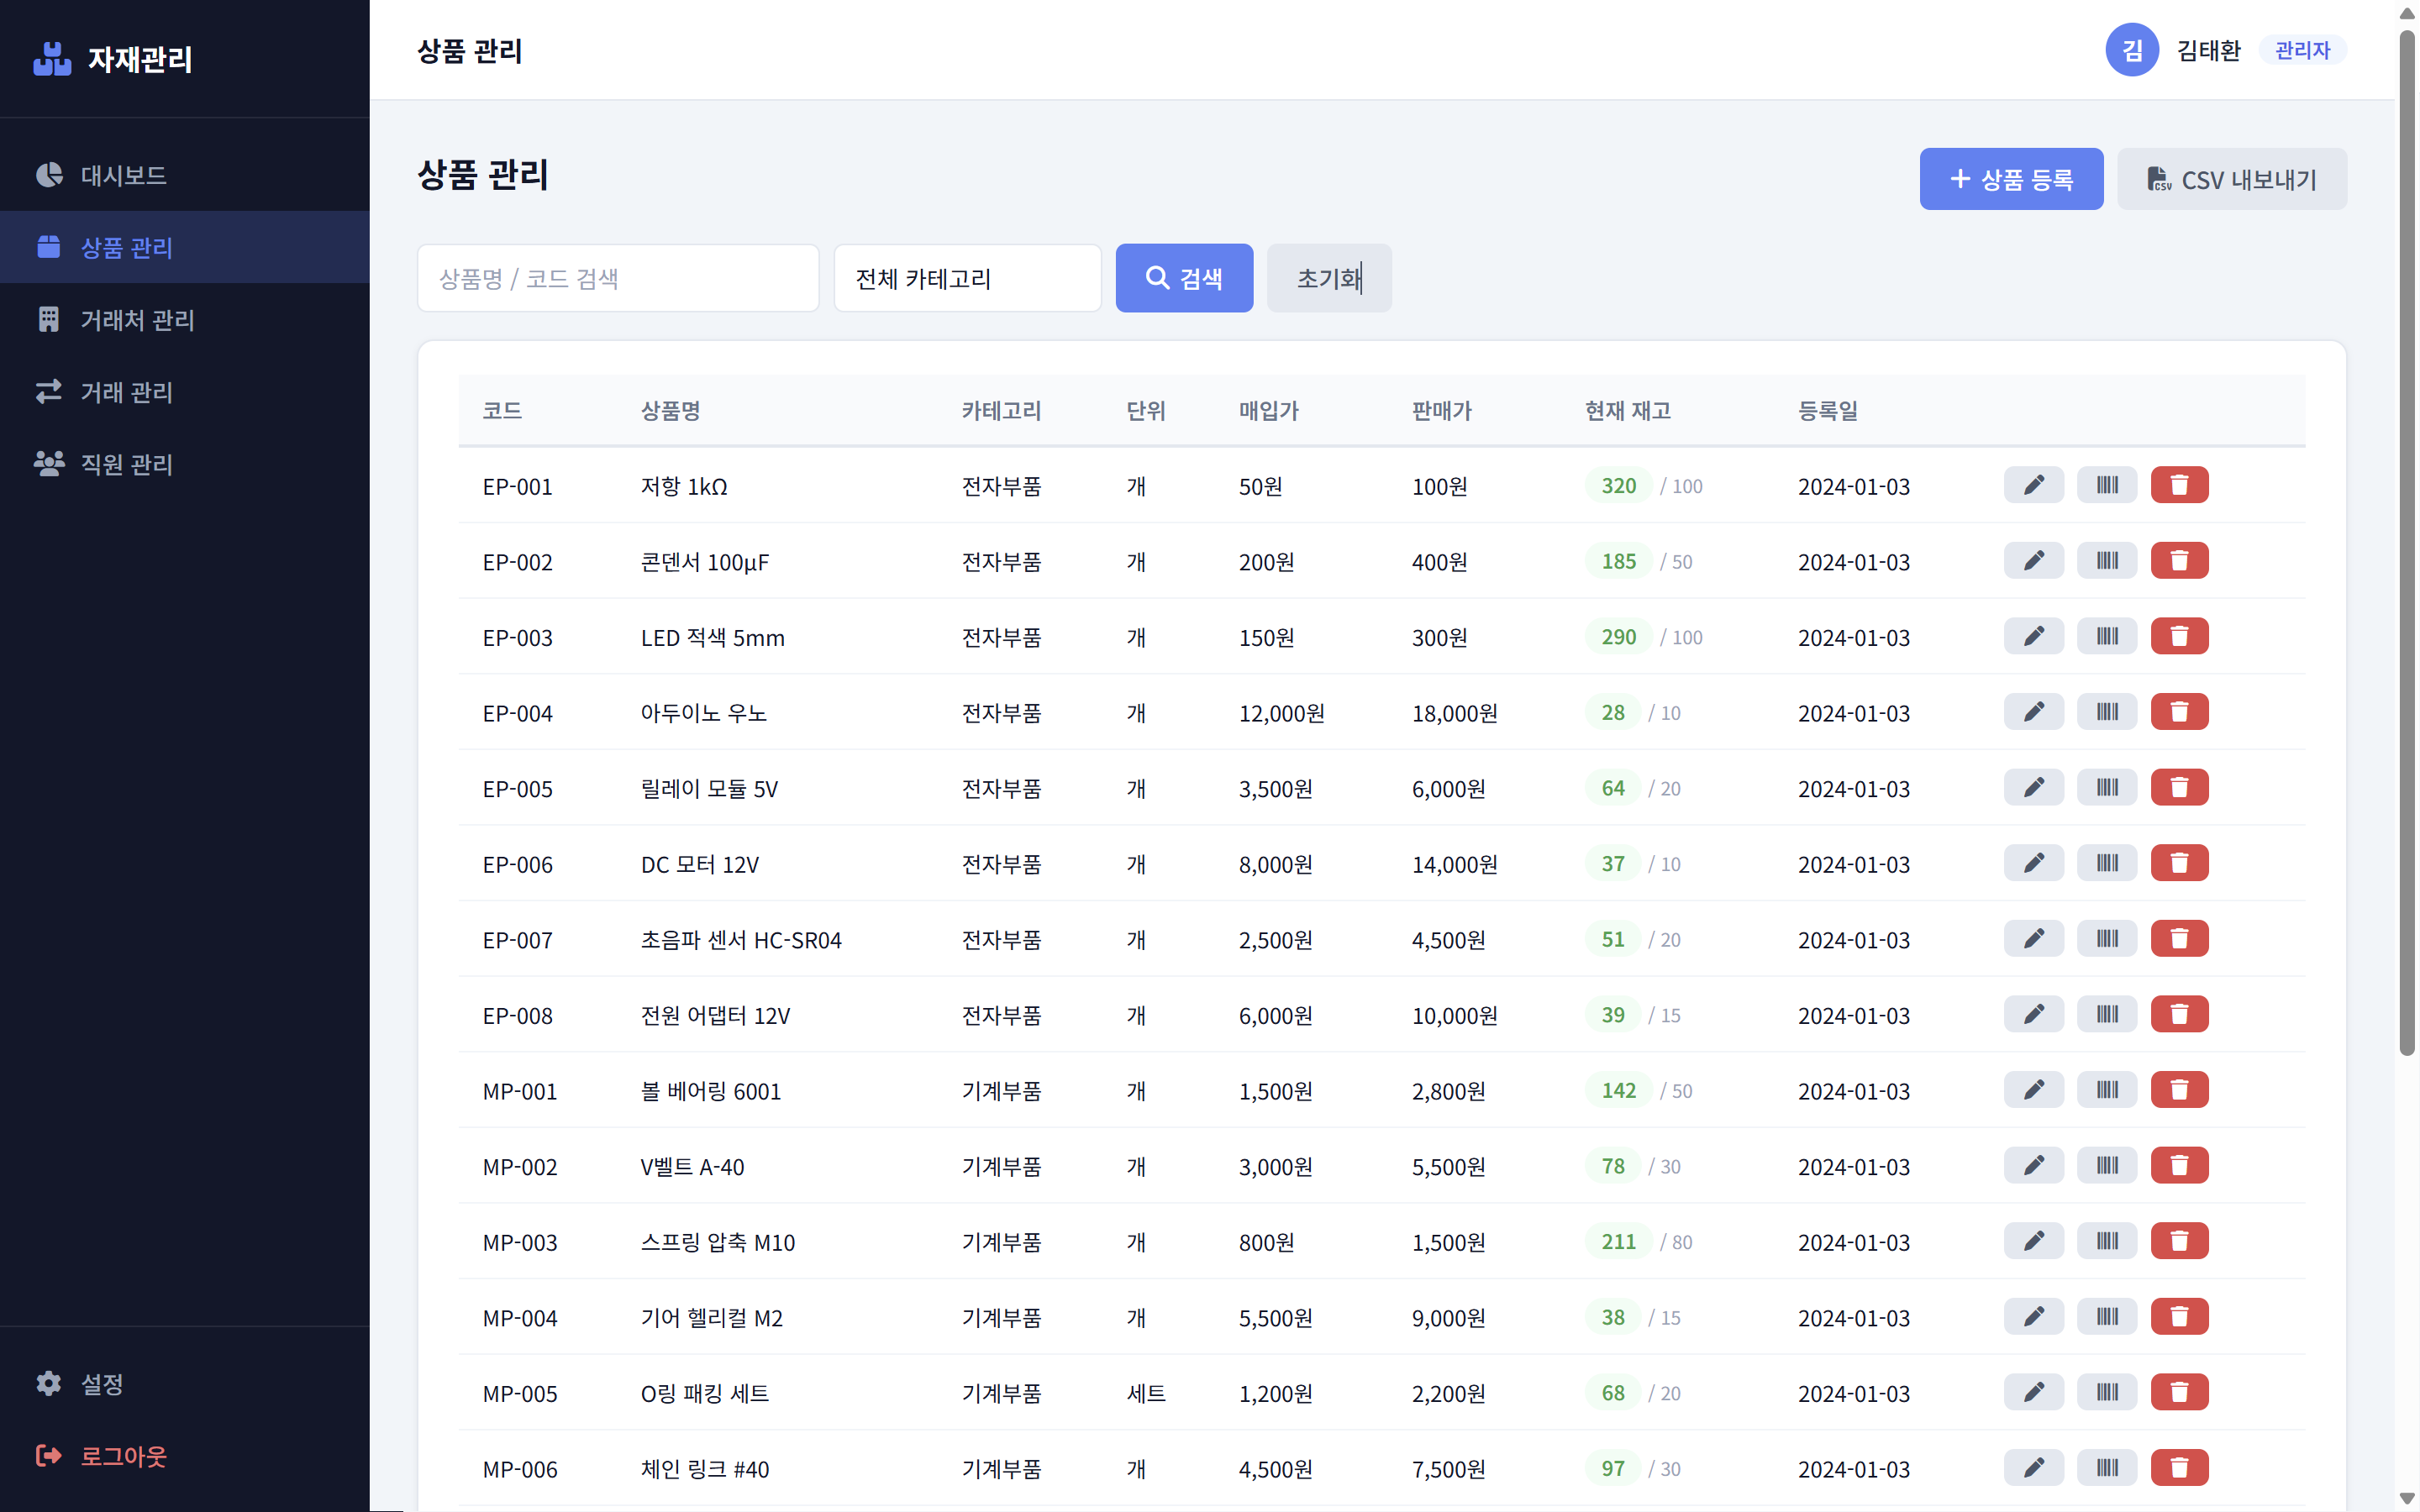Image resolution: width=2420 pixels, height=1512 pixels.
Task: Edit EP-008 전원 어댑터 12V
Action: tap(2033, 1015)
